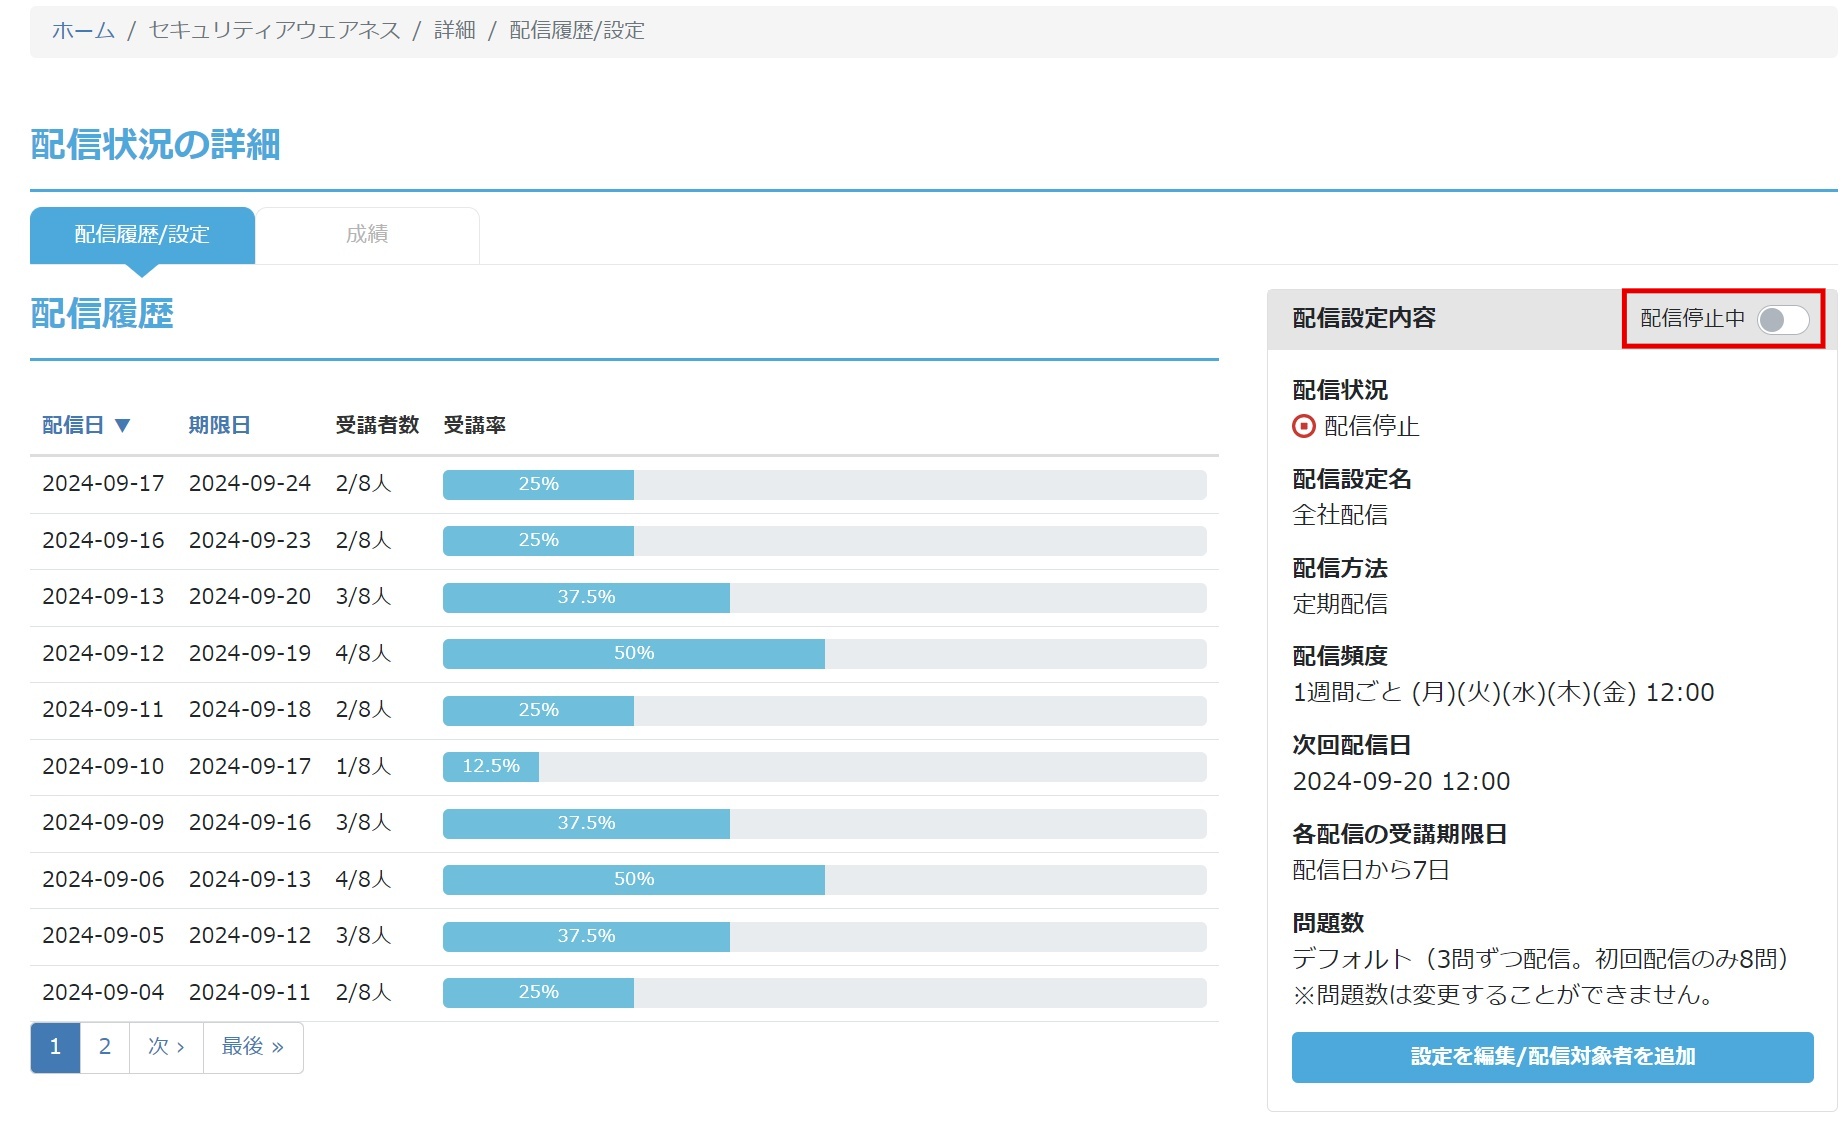This screenshot has width=1842, height=1131.
Task: Click deadline 2024-09-18
Action: [250, 710]
